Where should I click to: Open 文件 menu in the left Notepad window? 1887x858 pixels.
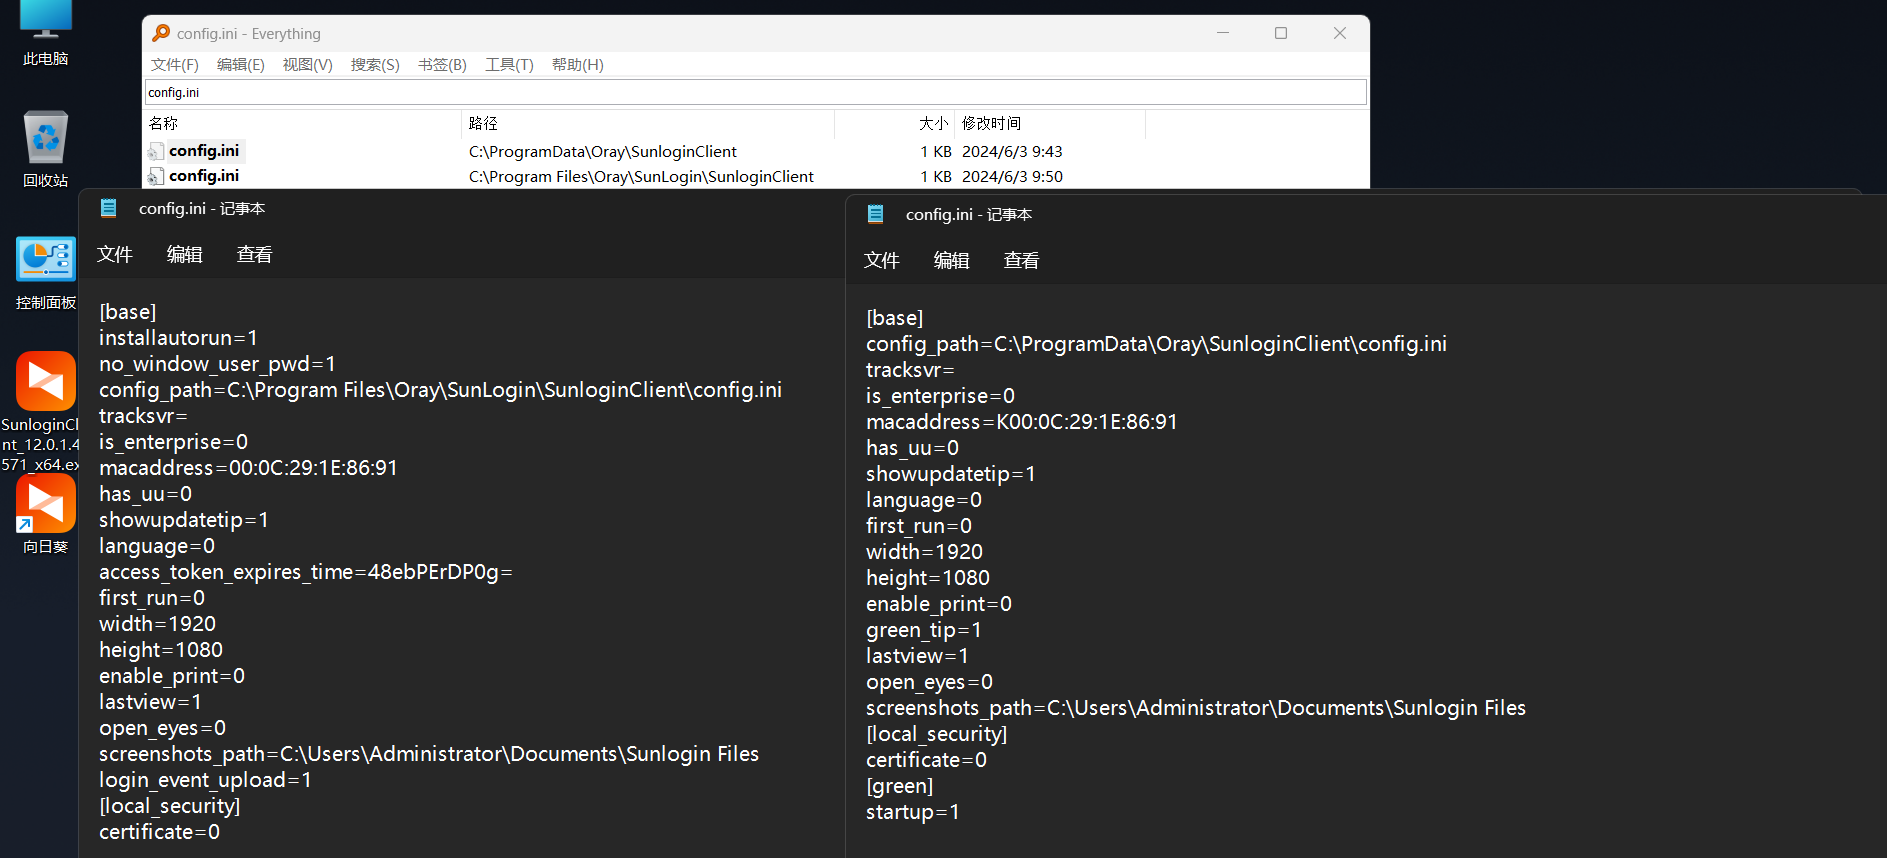(x=115, y=255)
